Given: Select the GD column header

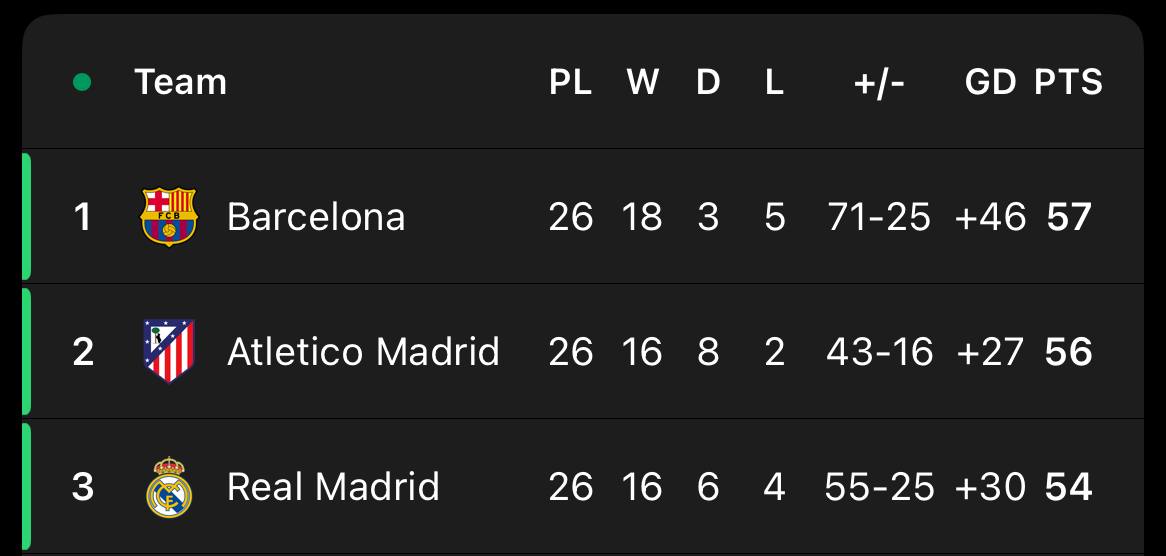Looking at the screenshot, I should tap(991, 82).
